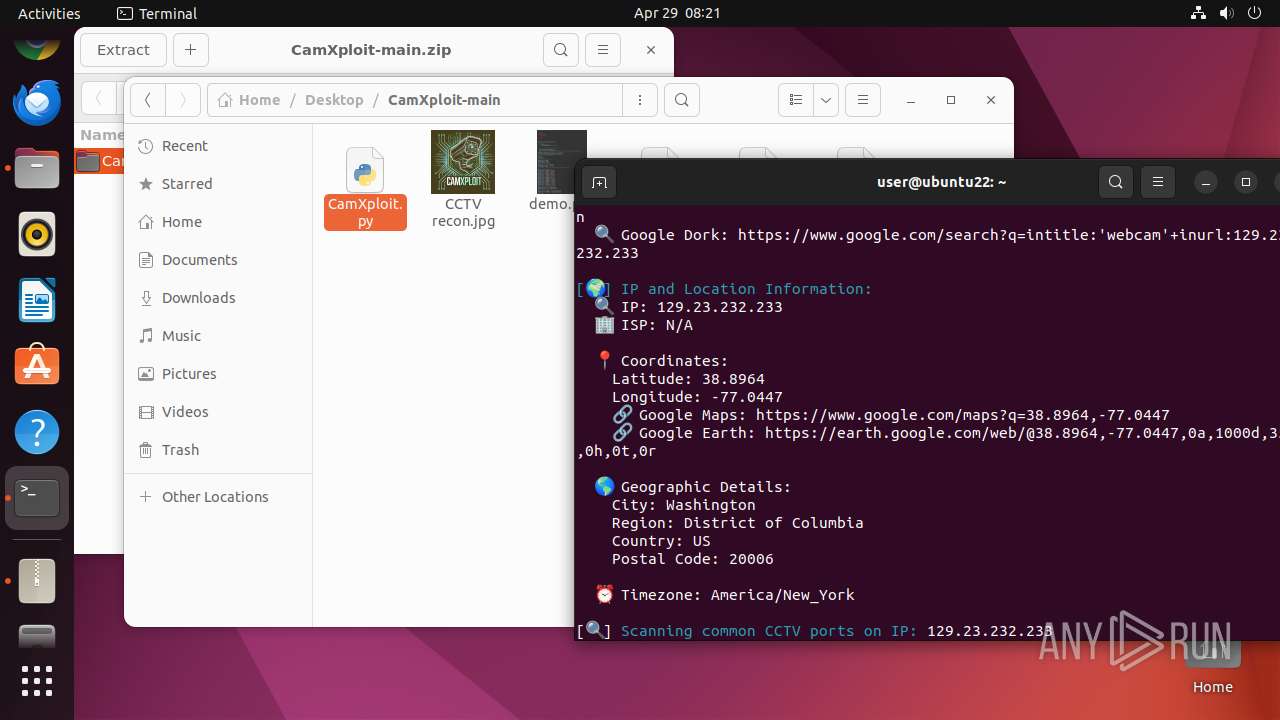The width and height of the screenshot is (1280, 720).
Task: Open the Files dock icon
Action: [37, 169]
